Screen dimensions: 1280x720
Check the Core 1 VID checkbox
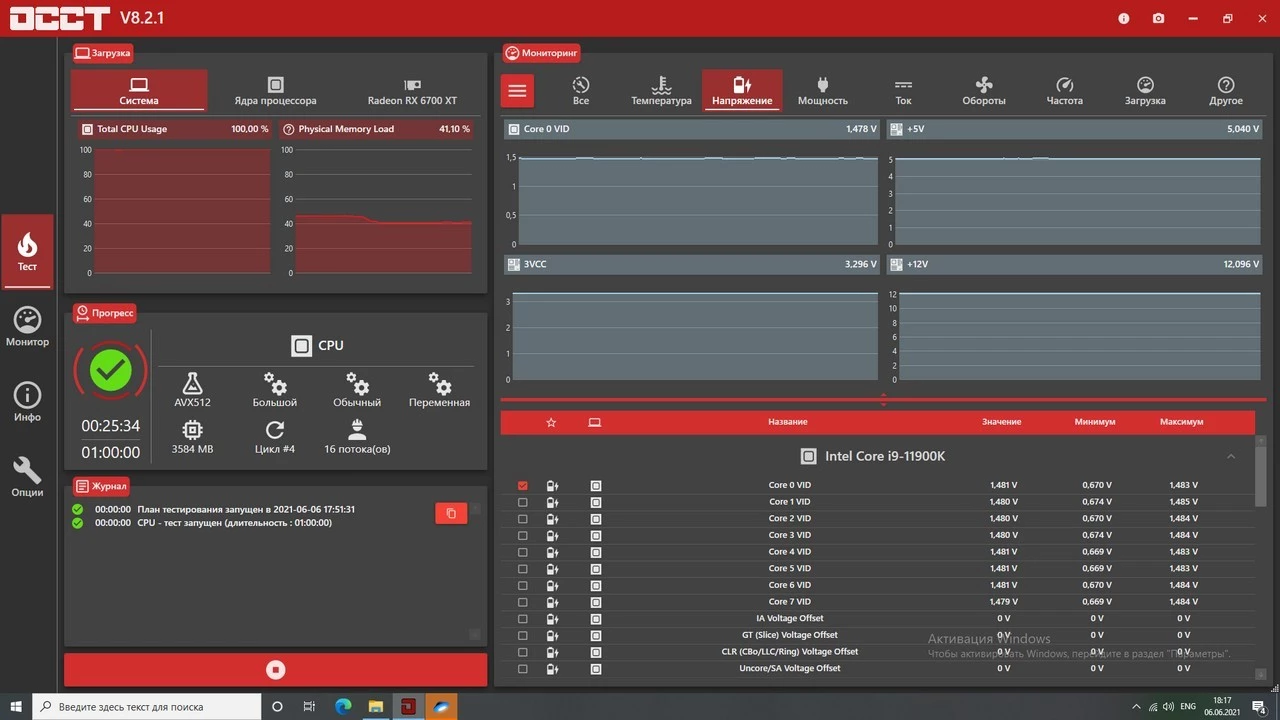coord(523,502)
